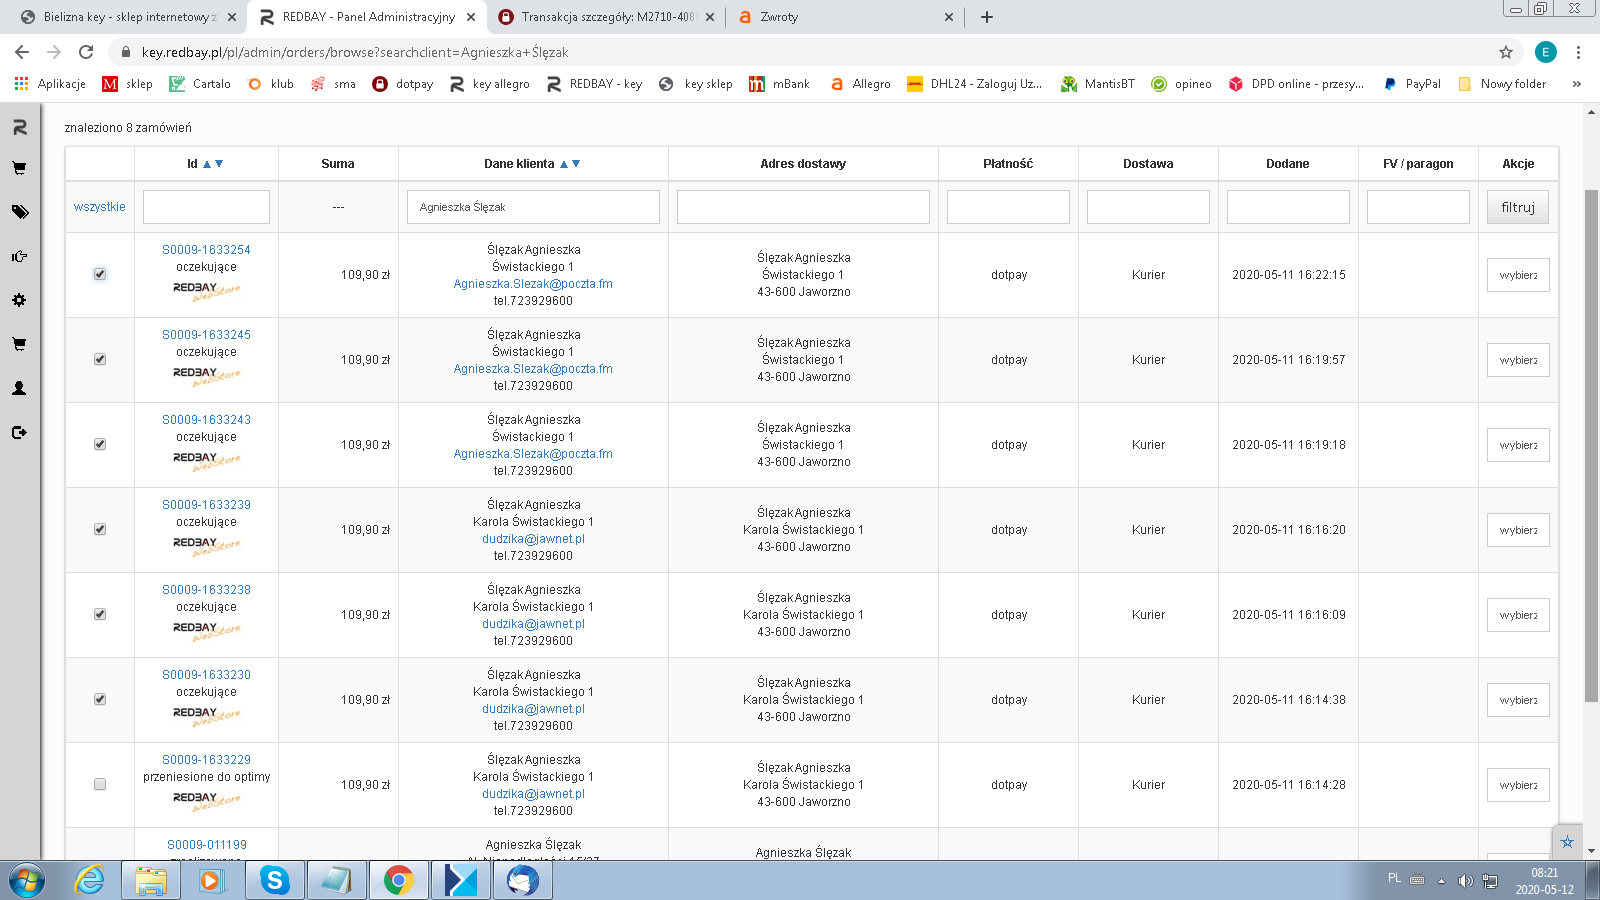Launch Skype from the Windows taskbar
Screen dimensions: 1600x900
click(274, 880)
